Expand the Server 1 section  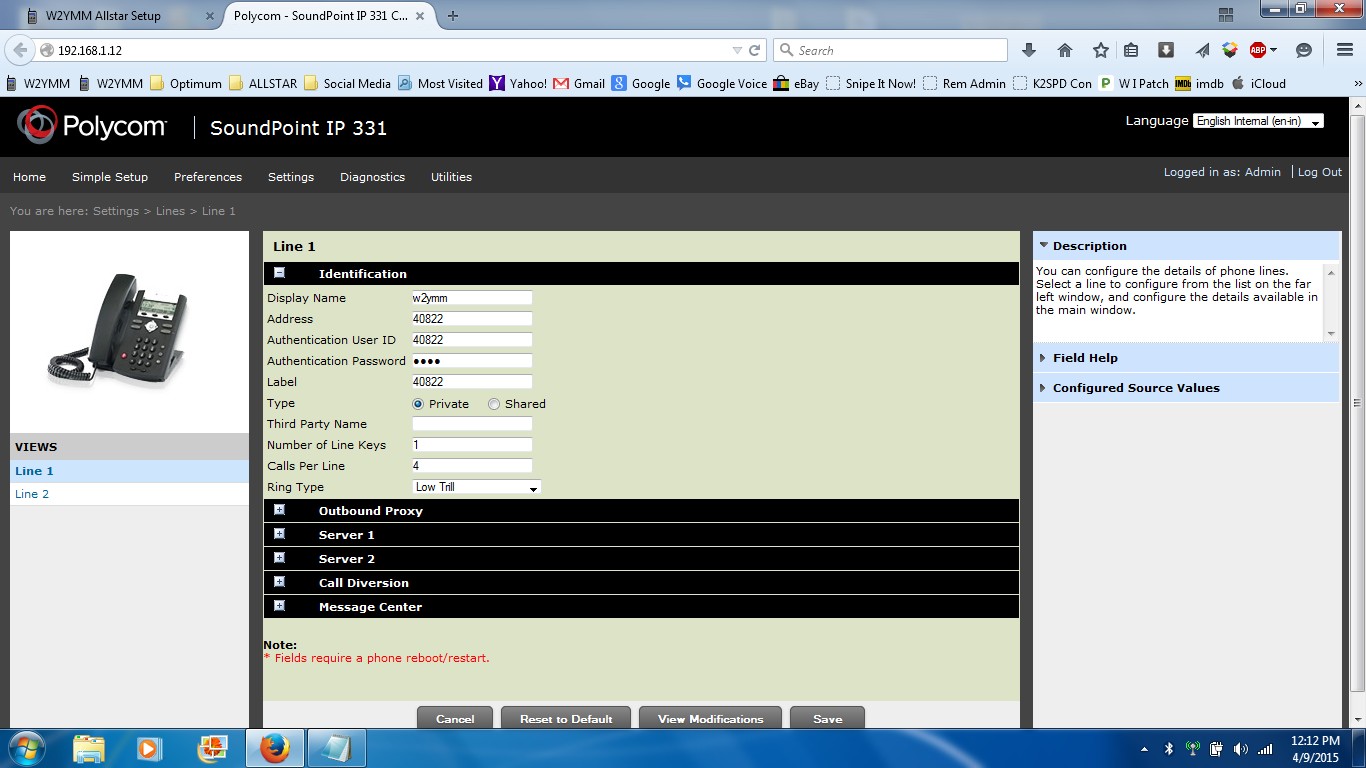click(x=279, y=534)
